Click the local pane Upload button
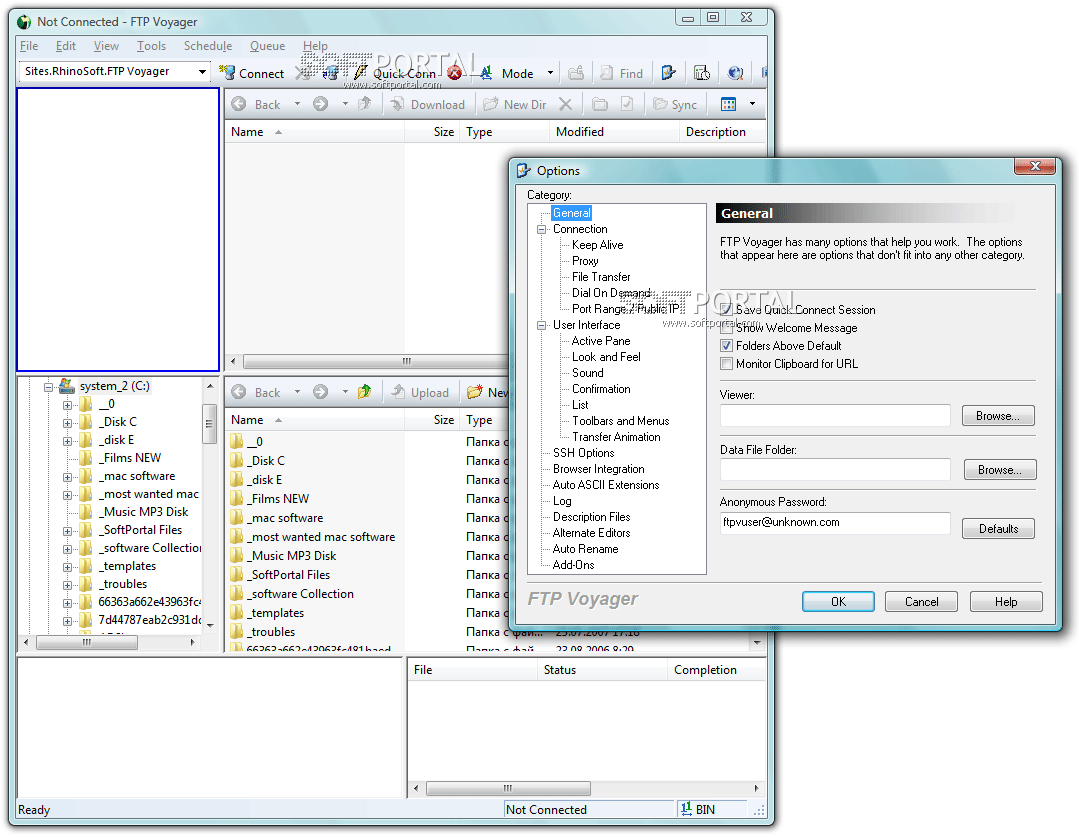Image resolution: width=1079 pixels, height=837 pixels. coord(420,392)
